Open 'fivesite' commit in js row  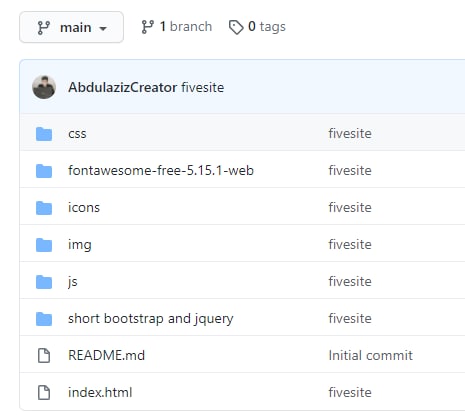(350, 281)
